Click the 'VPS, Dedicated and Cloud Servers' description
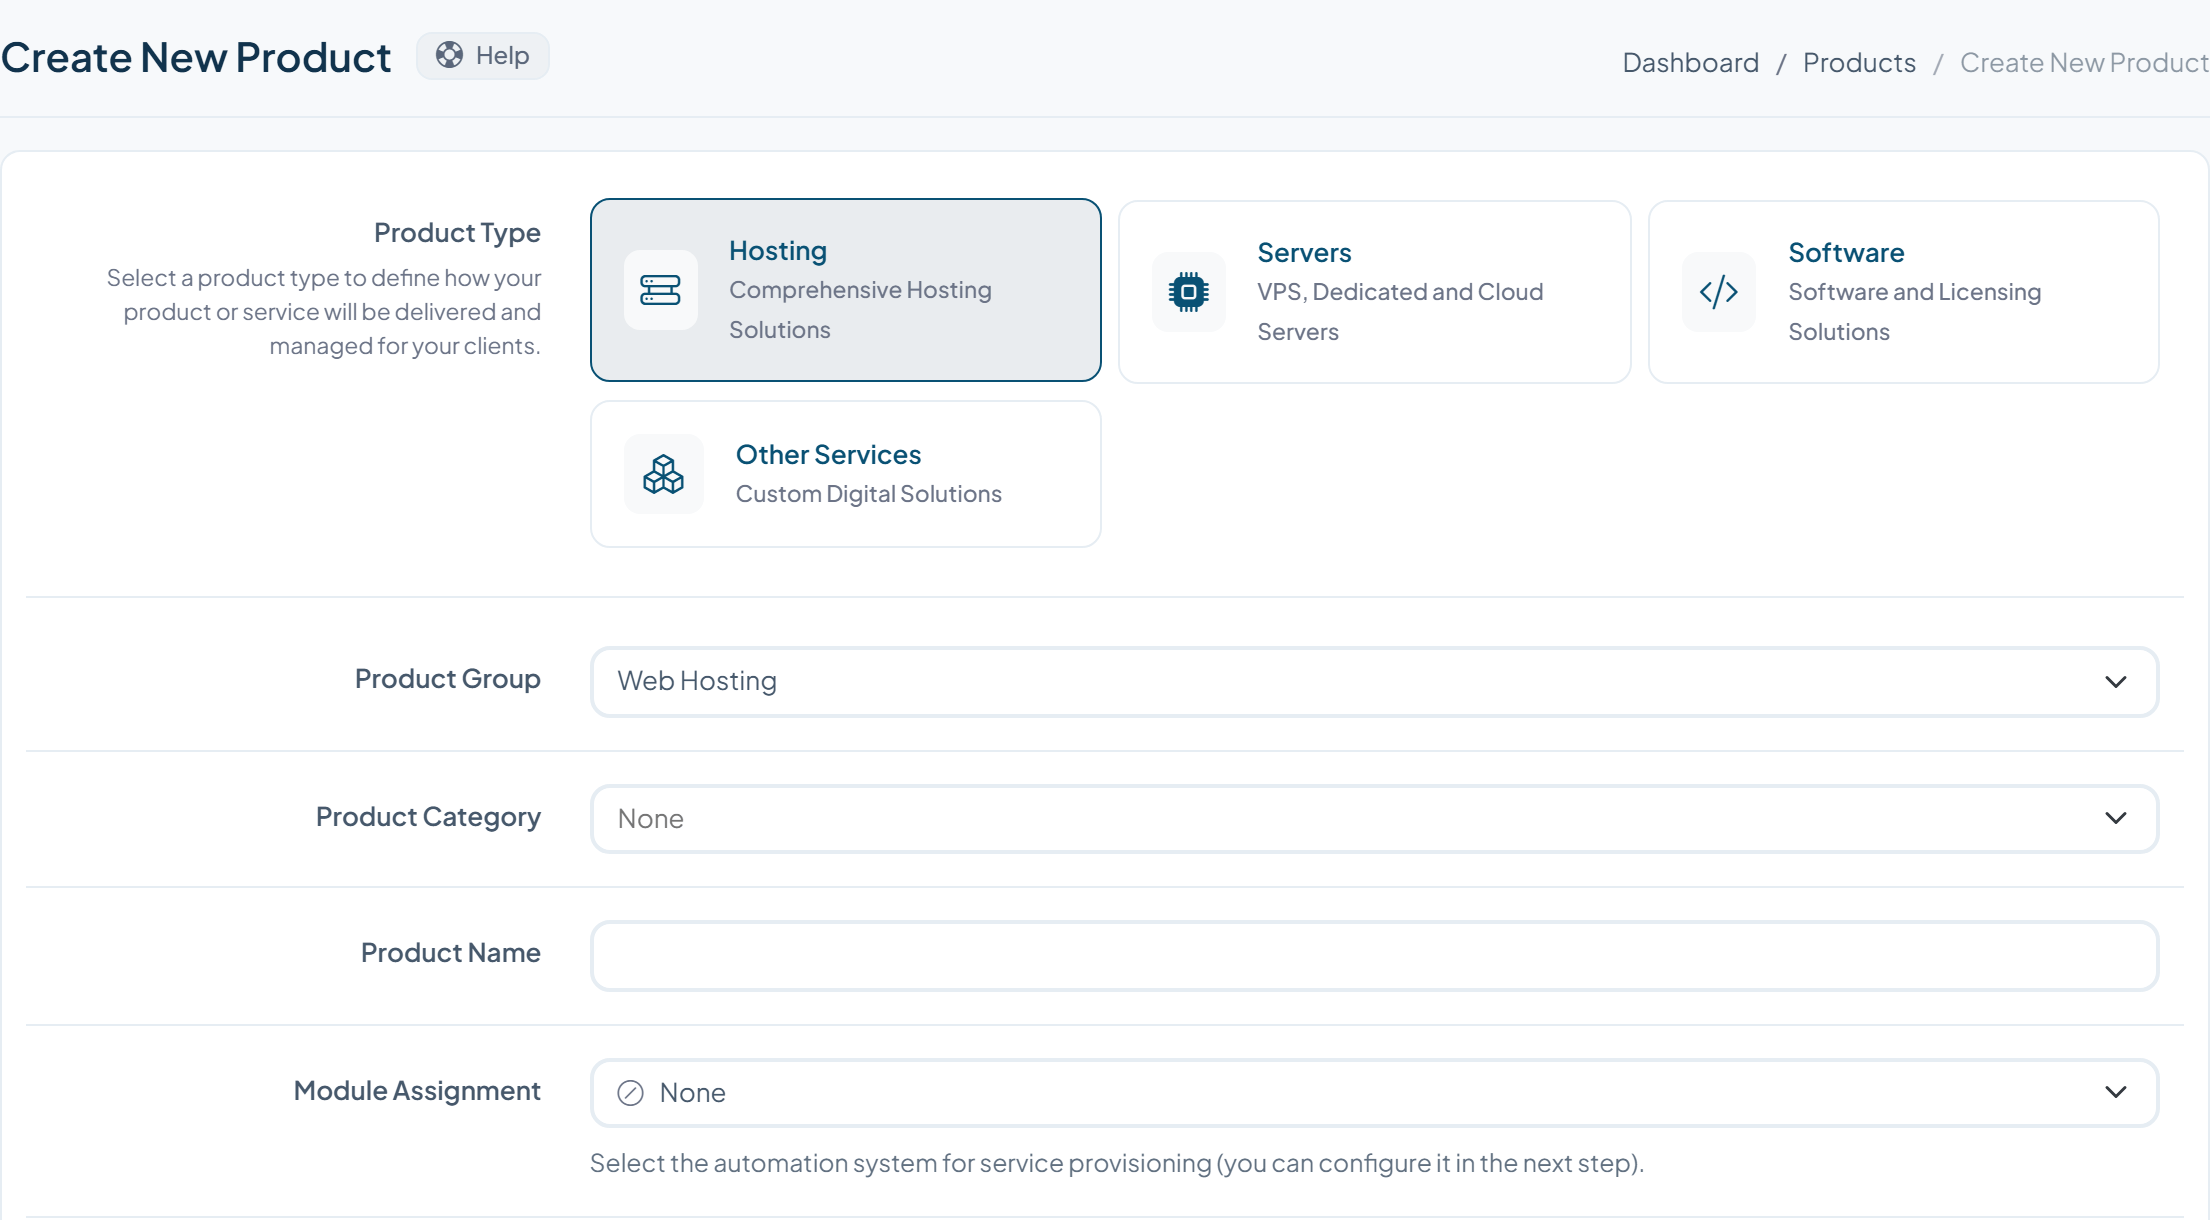The height and width of the screenshot is (1220, 2210). point(1400,312)
